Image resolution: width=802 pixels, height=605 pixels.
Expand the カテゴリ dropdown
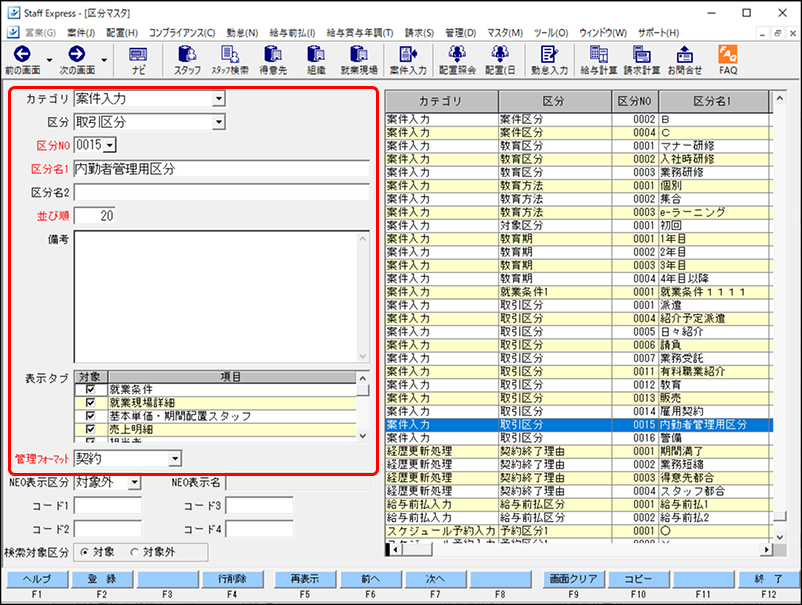[x=218, y=99]
